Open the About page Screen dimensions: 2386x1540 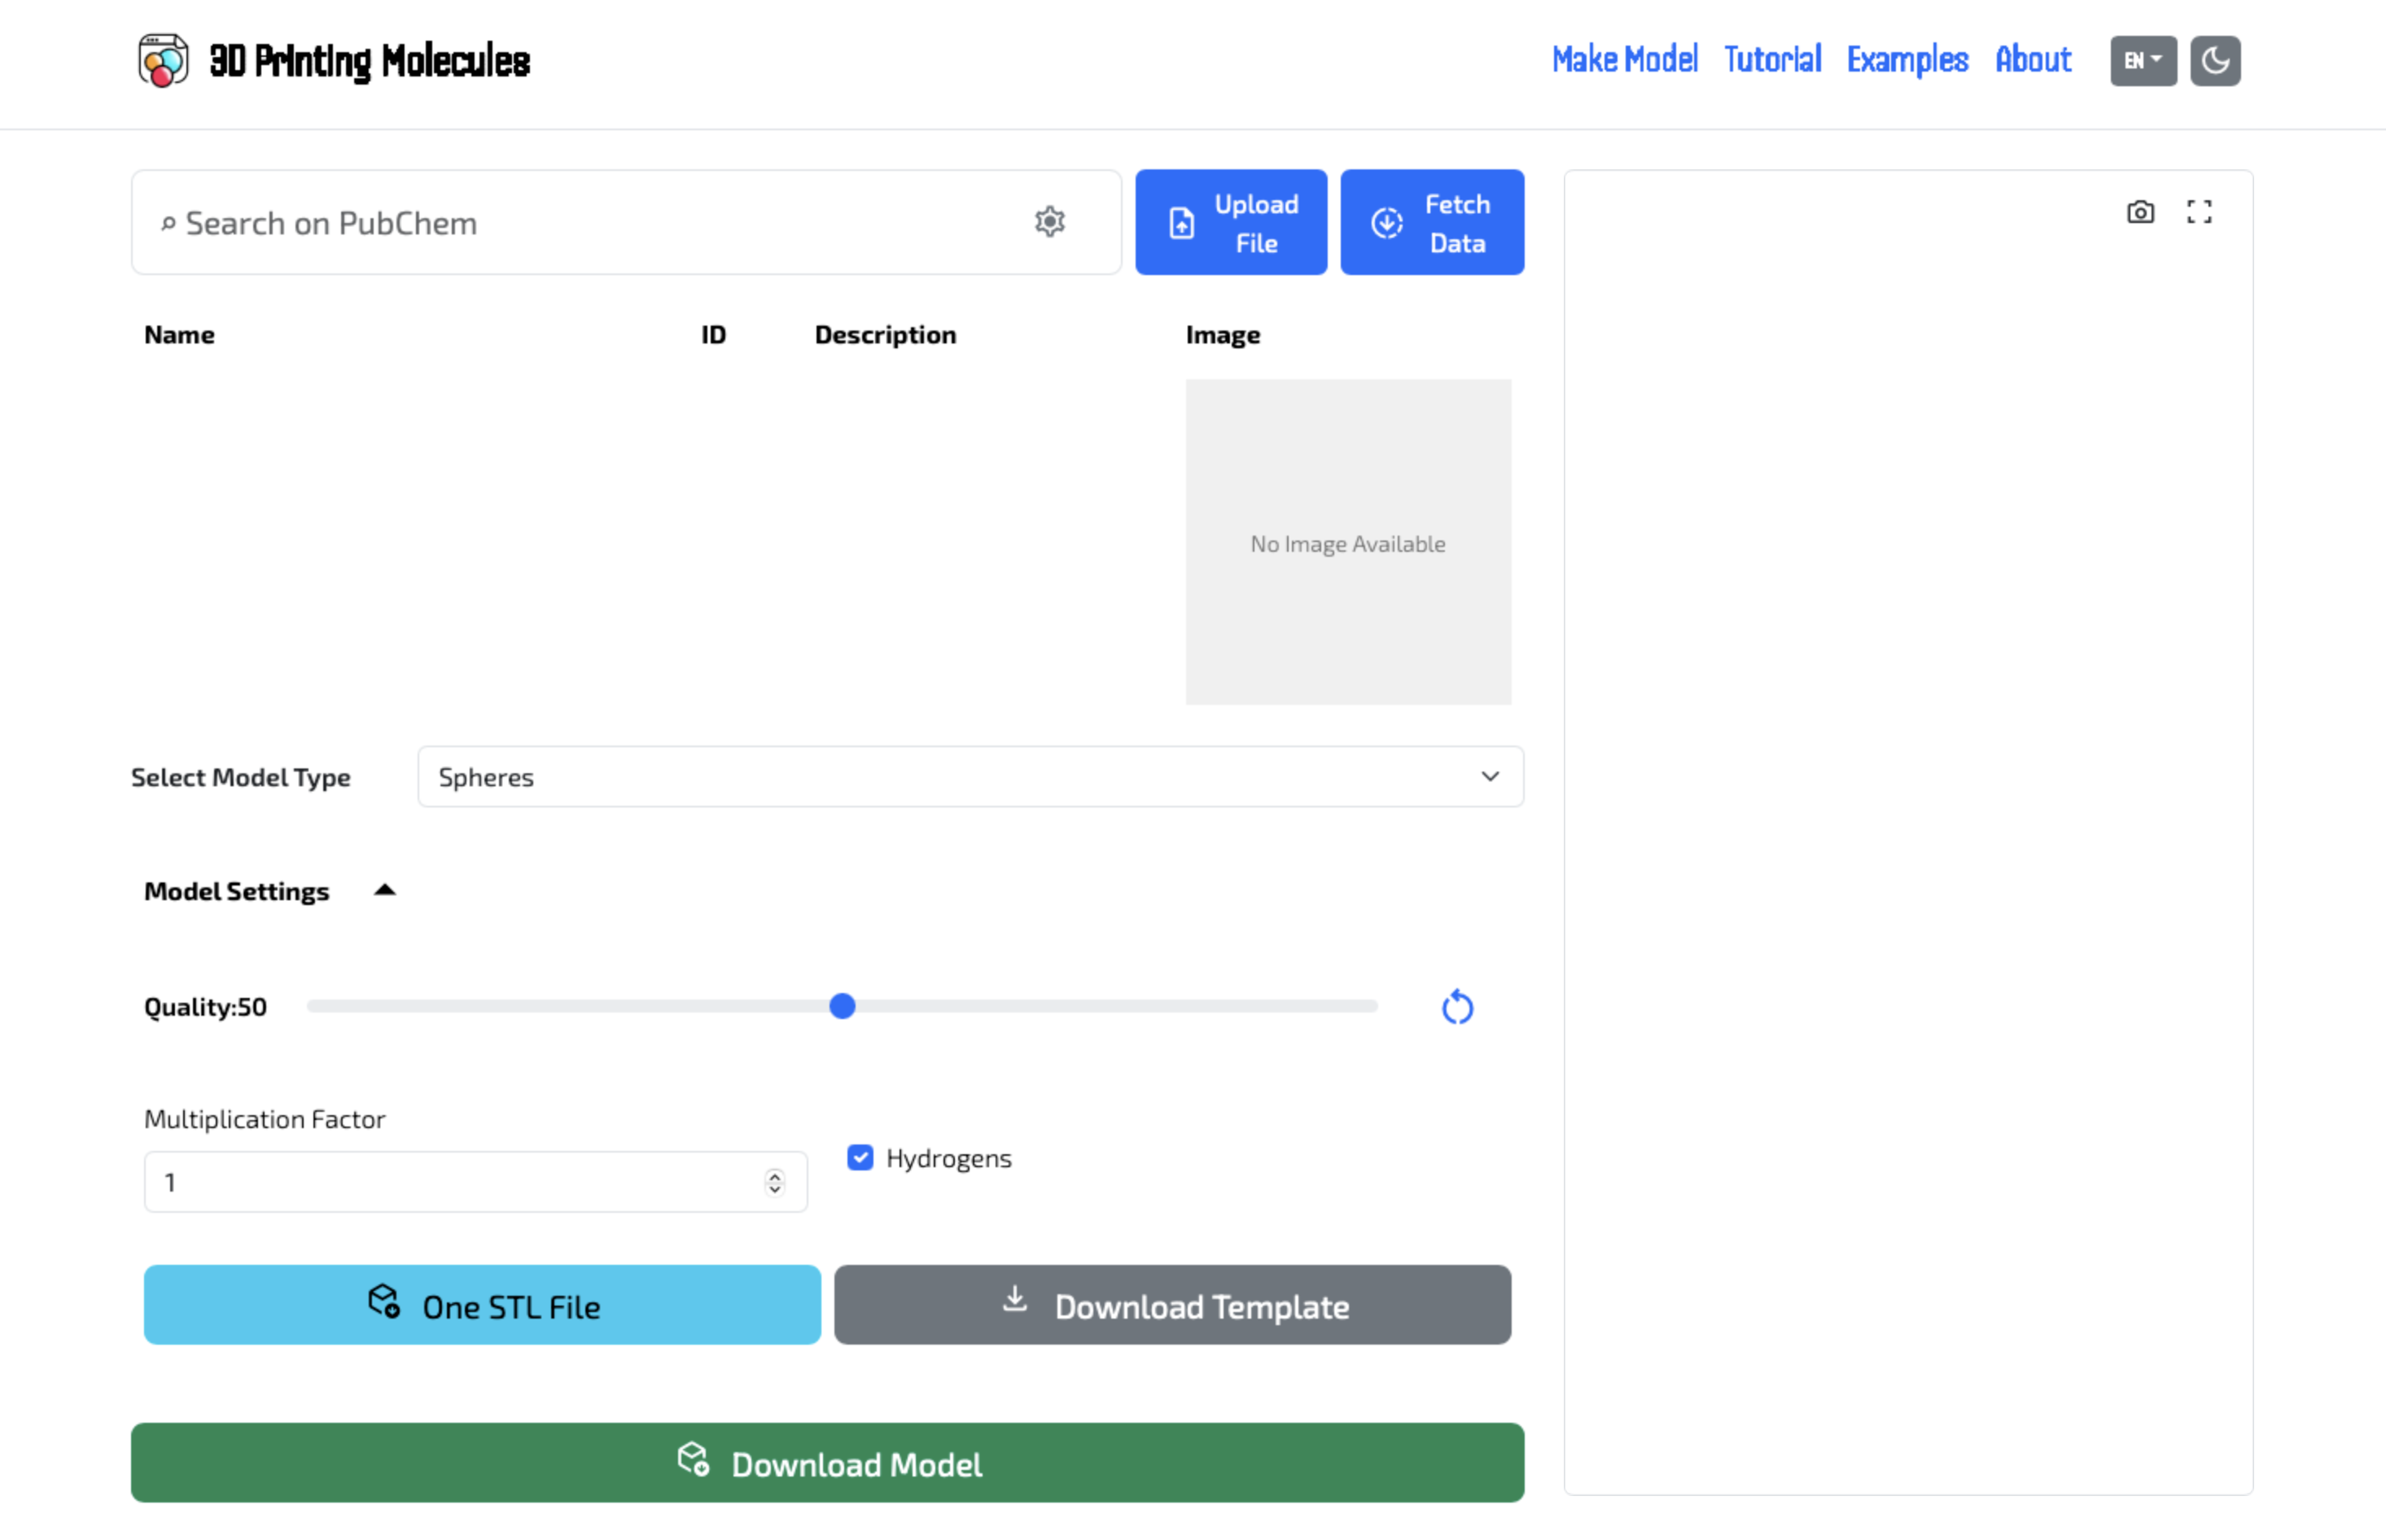tap(2033, 60)
